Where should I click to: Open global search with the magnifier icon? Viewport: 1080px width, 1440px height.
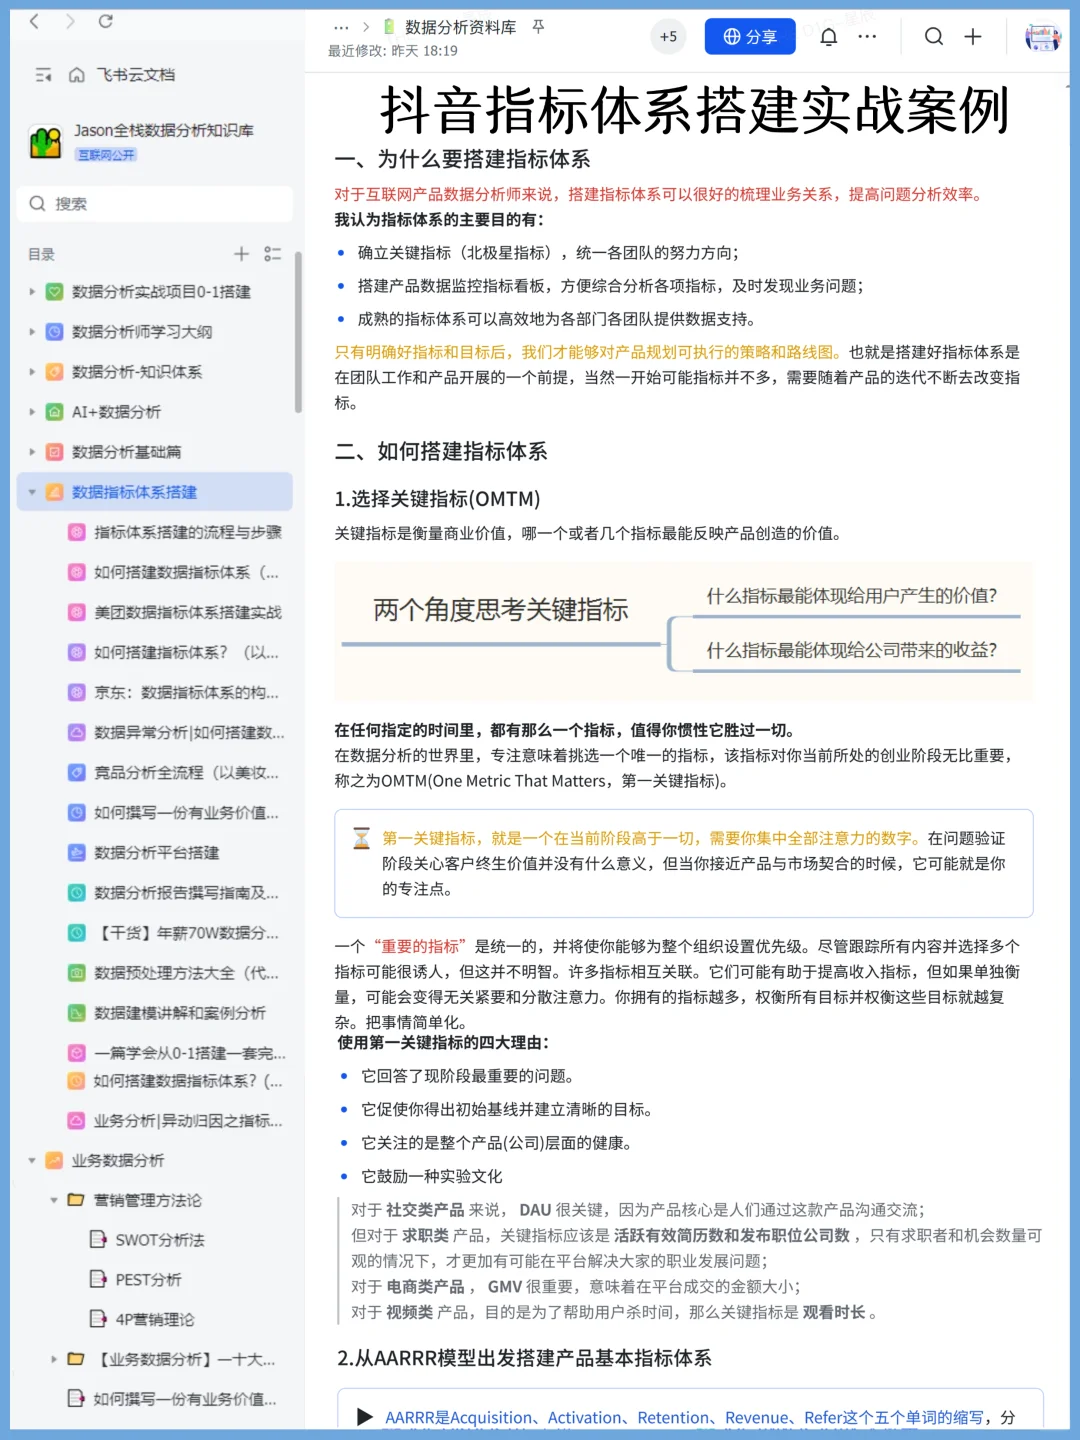934,37
